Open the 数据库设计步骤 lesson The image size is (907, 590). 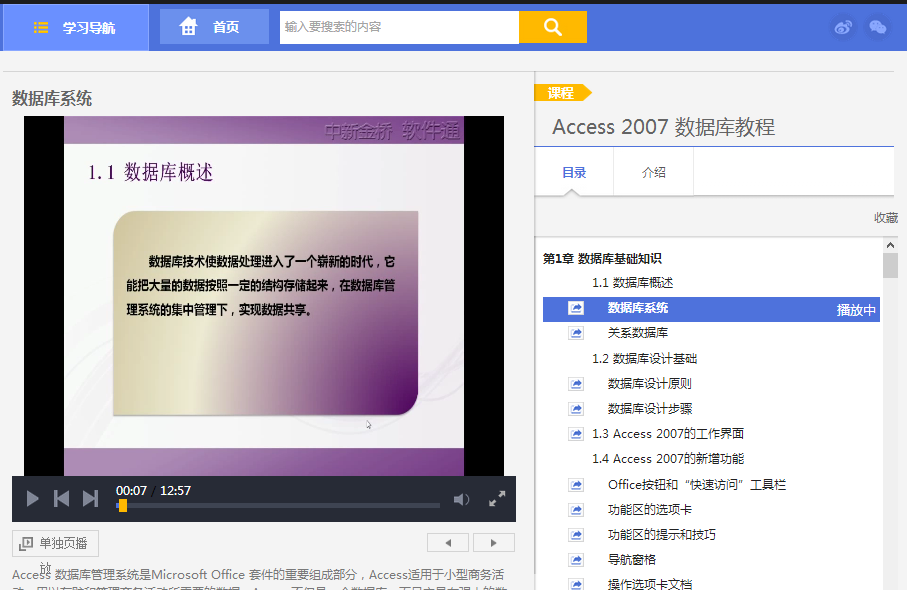pyautogui.click(x=650, y=409)
